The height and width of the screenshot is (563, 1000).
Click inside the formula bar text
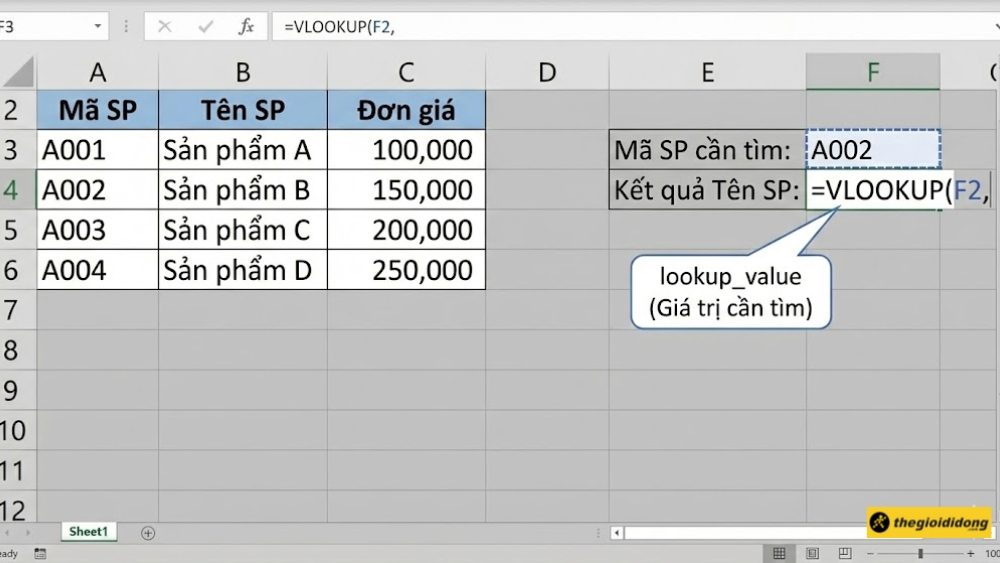point(340,27)
